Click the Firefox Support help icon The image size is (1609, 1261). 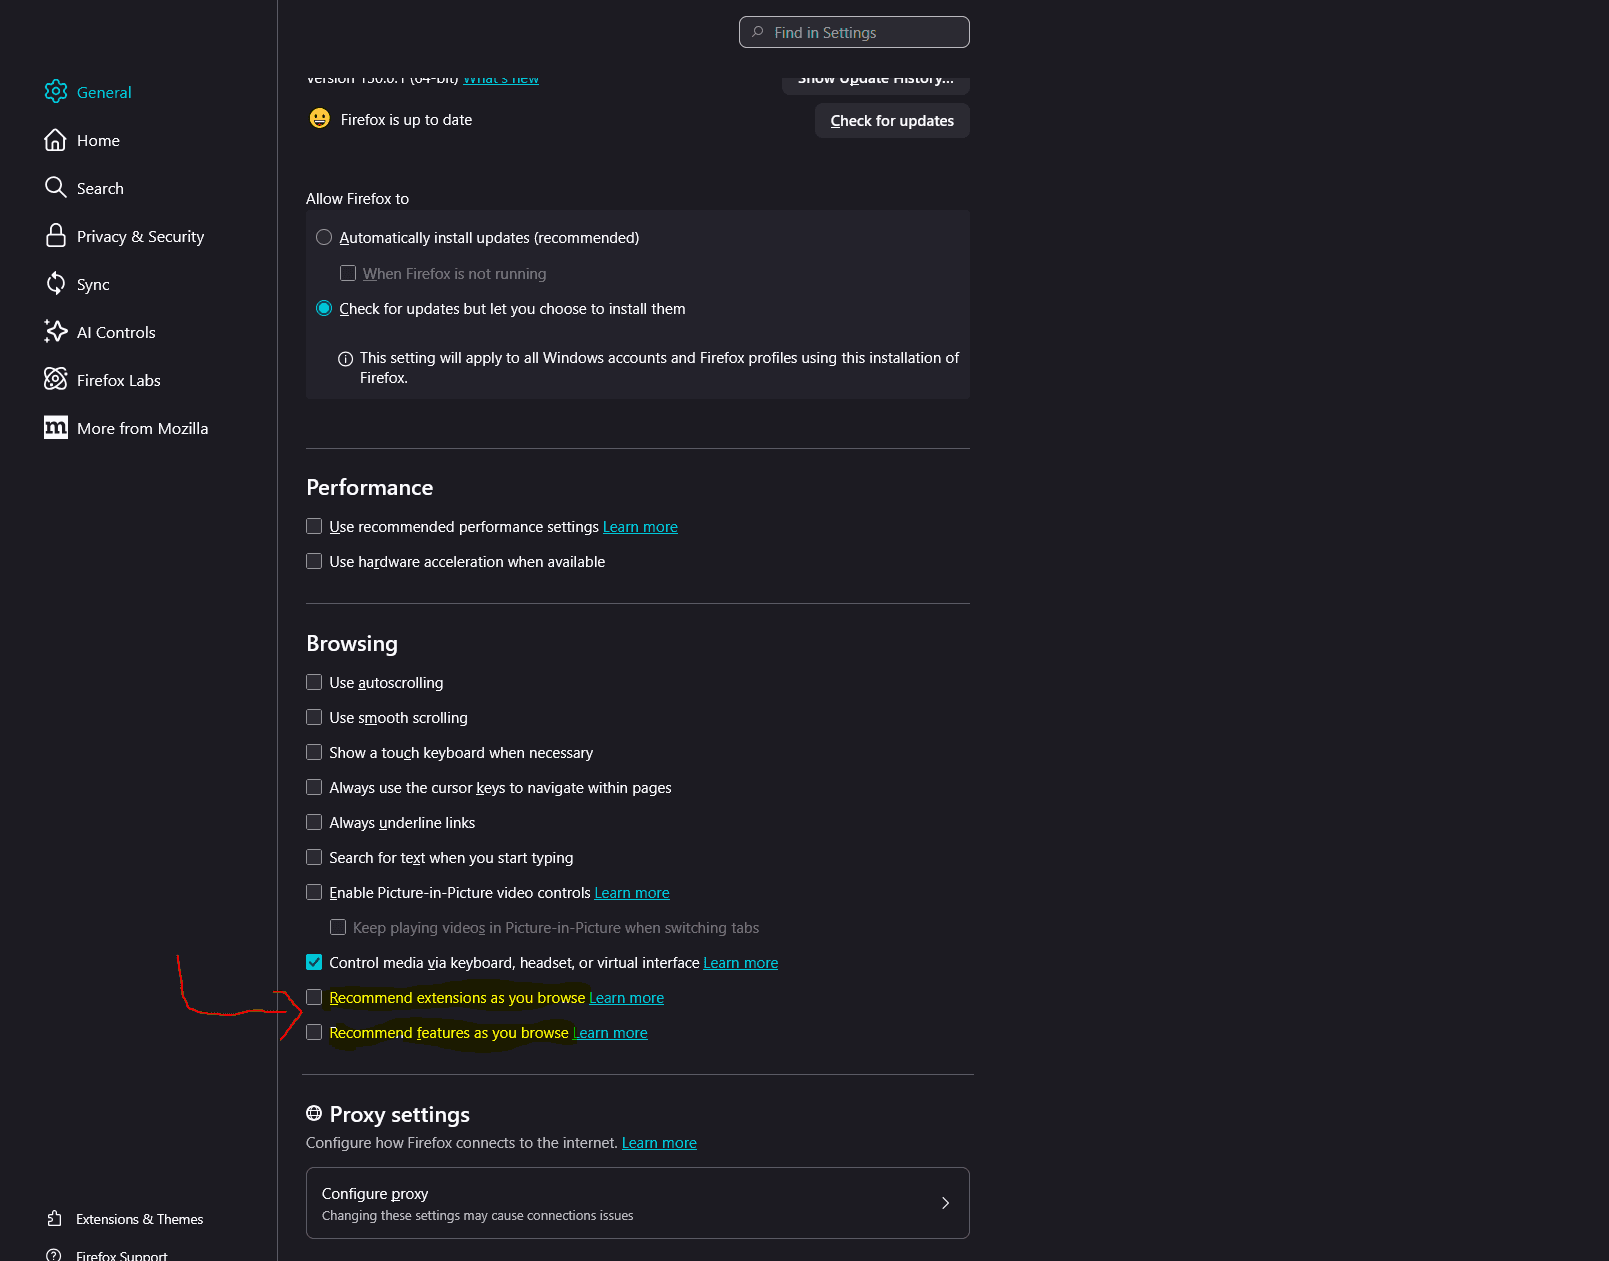[x=55, y=1255]
